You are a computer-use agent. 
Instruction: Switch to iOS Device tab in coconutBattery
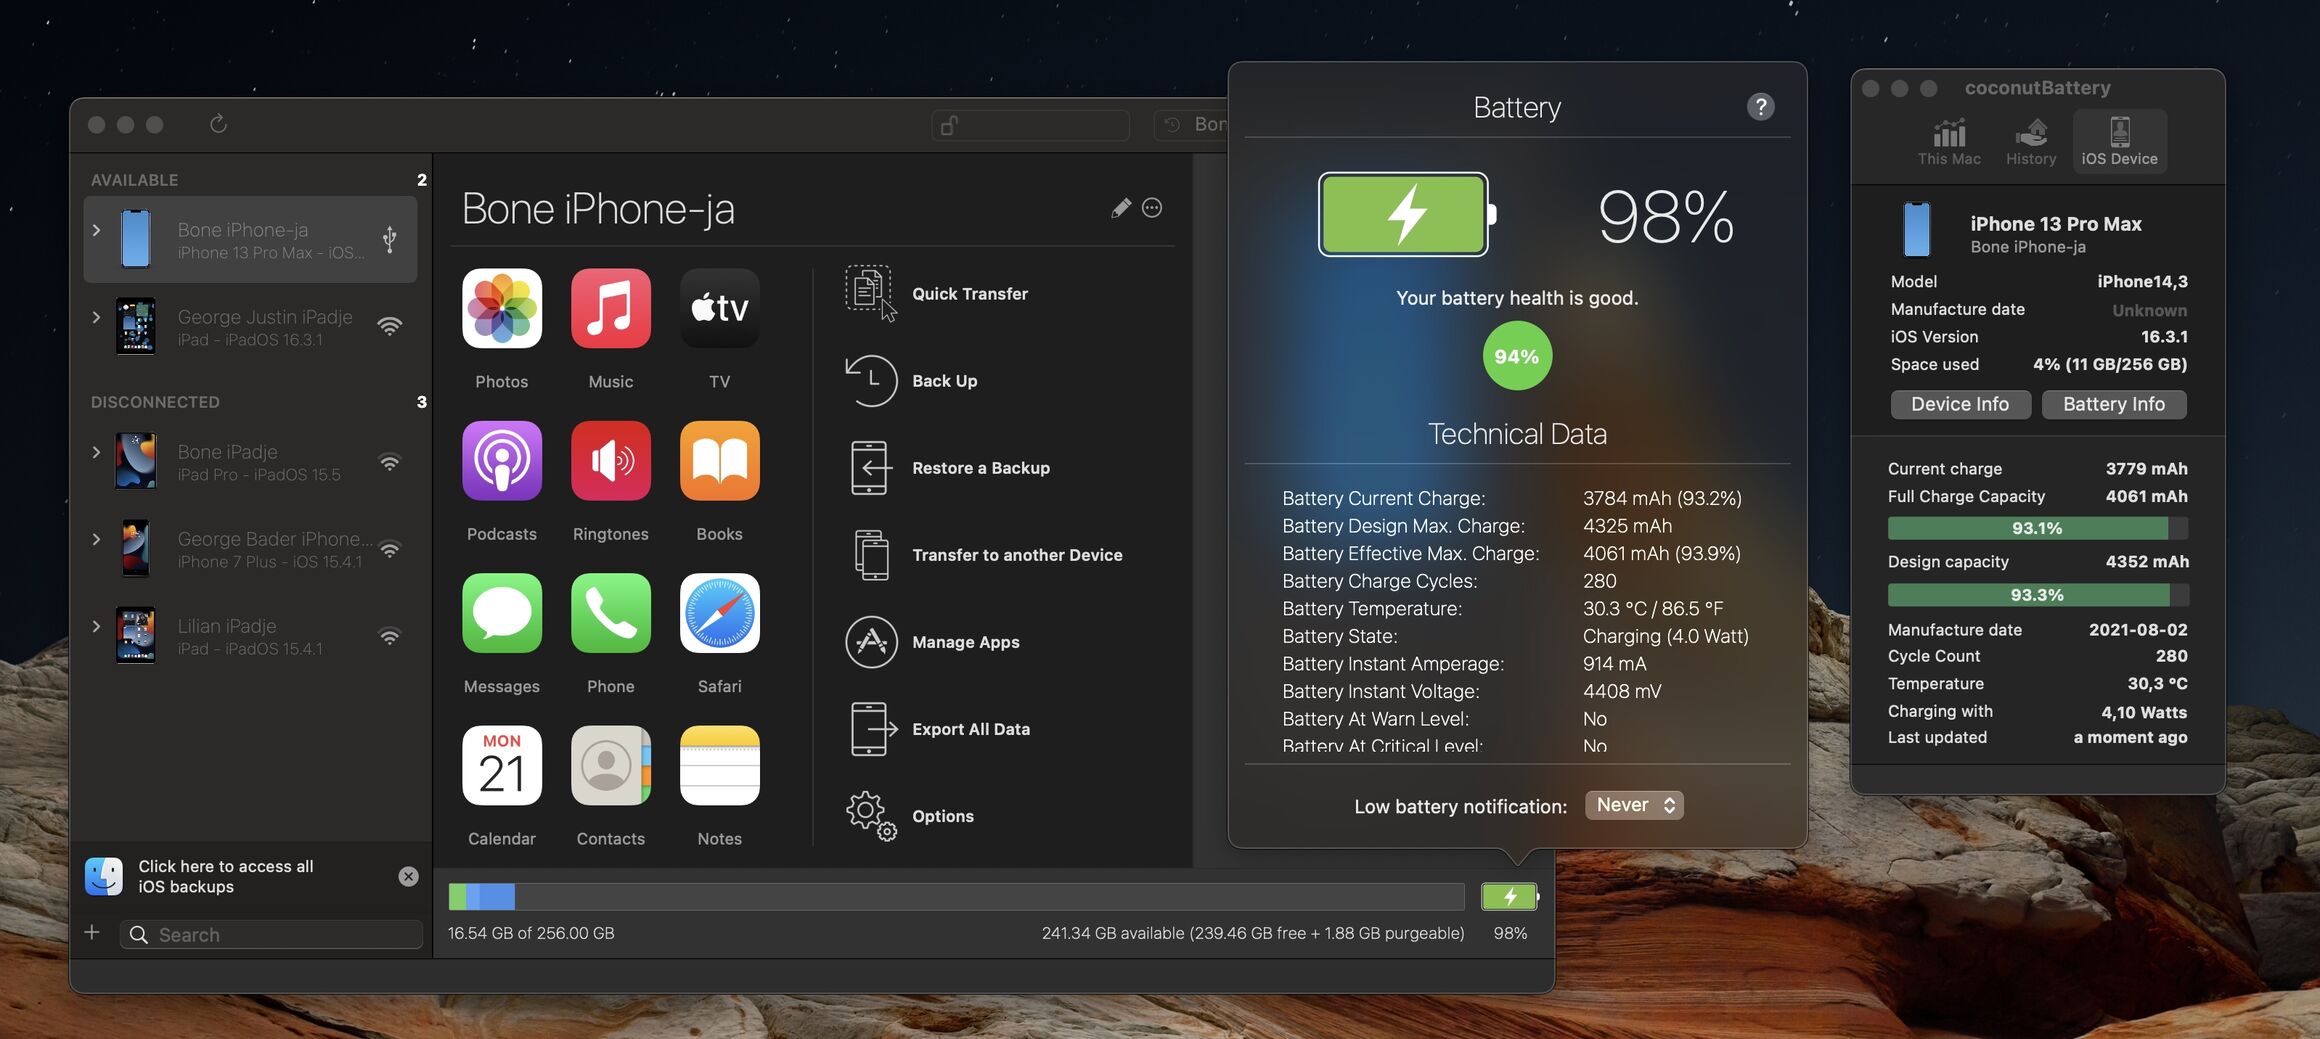(x=2119, y=142)
